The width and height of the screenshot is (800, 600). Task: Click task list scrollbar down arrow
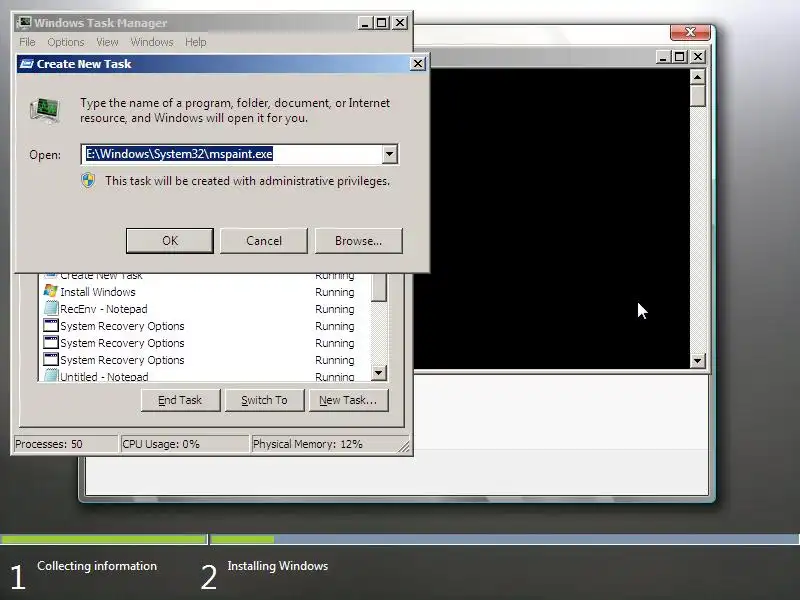pos(379,373)
